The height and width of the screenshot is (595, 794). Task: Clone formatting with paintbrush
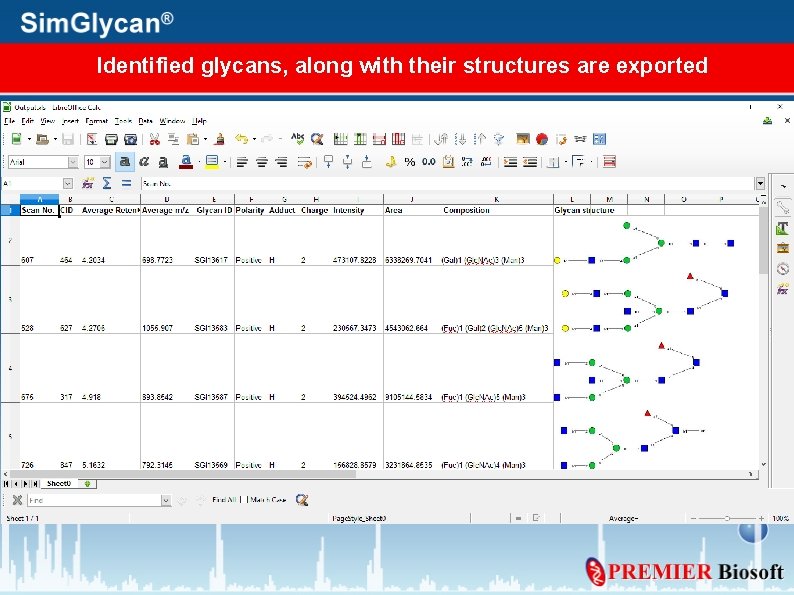220,139
